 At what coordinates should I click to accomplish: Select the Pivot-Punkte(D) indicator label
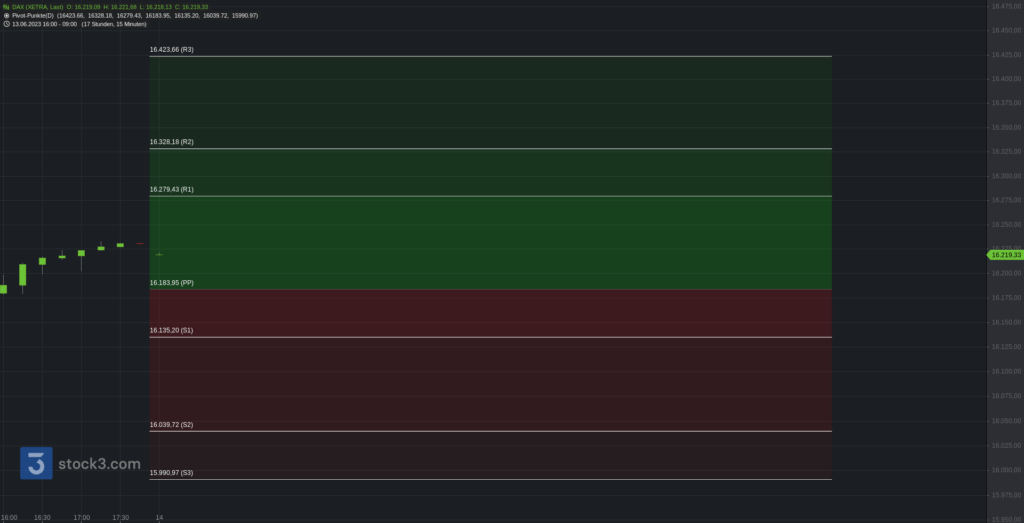pyautogui.click(x=33, y=15)
